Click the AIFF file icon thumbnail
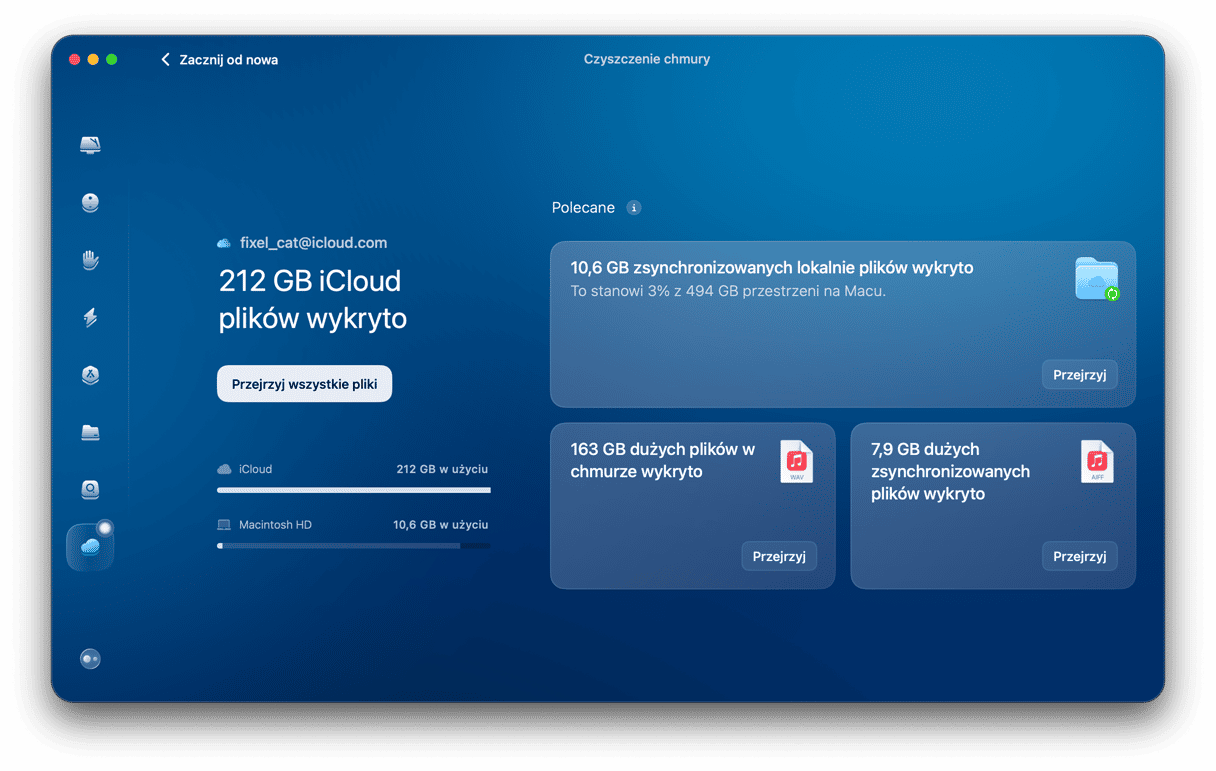The image size is (1216, 771). click(x=1097, y=462)
